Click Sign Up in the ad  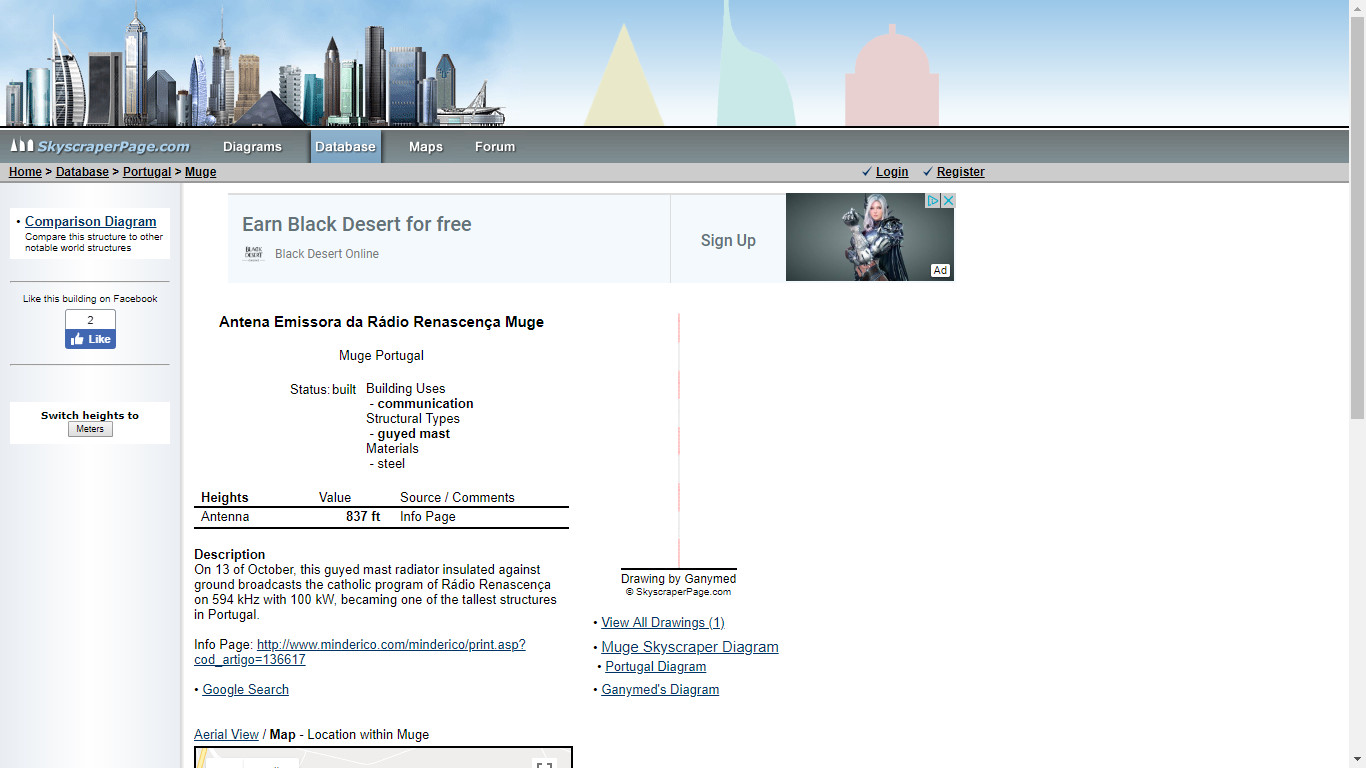(x=728, y=240)
